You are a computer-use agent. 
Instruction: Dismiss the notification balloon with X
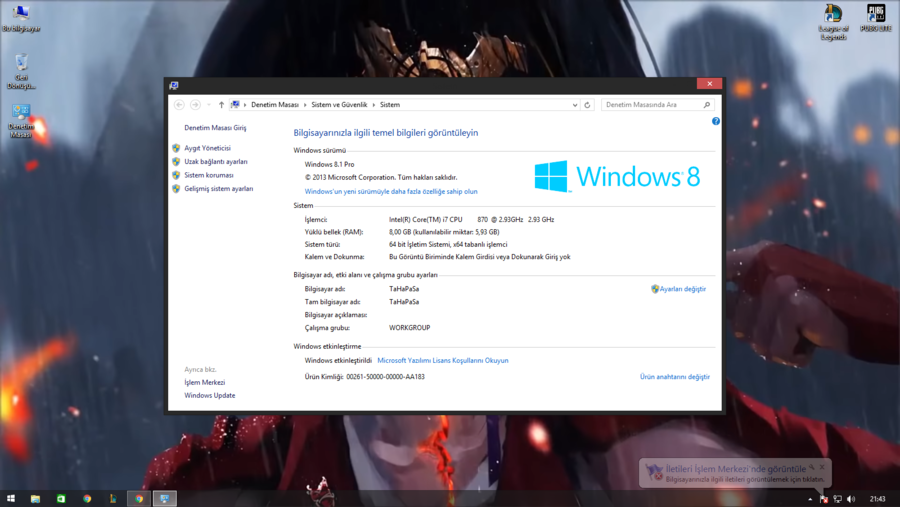pyautogui.click(x=822, y=467)
